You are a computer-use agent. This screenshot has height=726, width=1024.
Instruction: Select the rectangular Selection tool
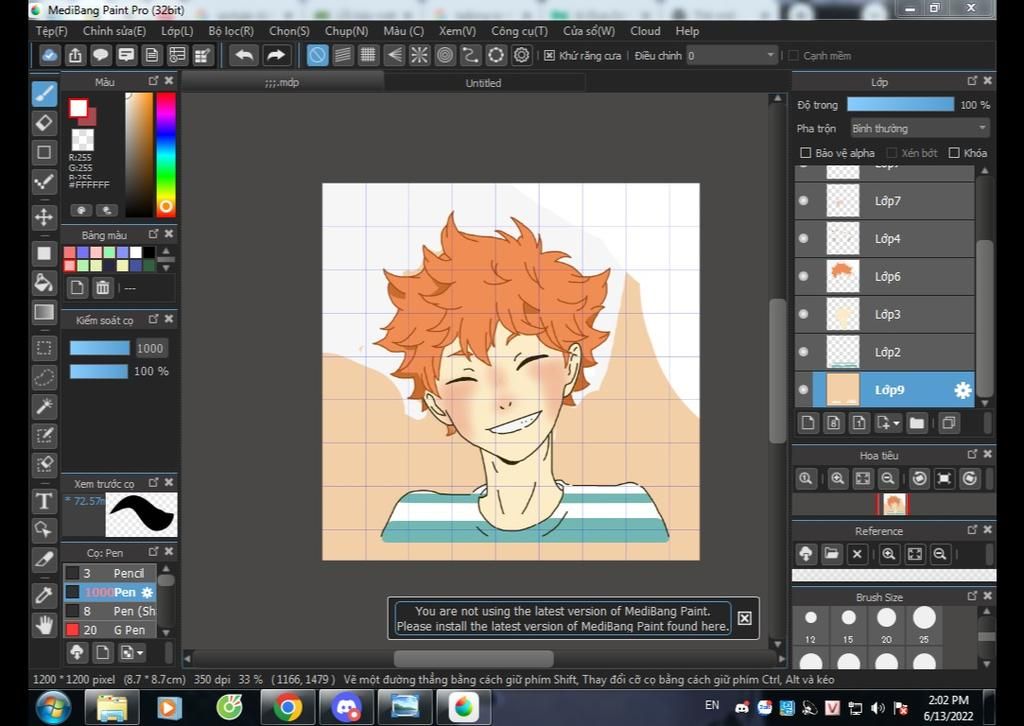(x=44, y=348)
